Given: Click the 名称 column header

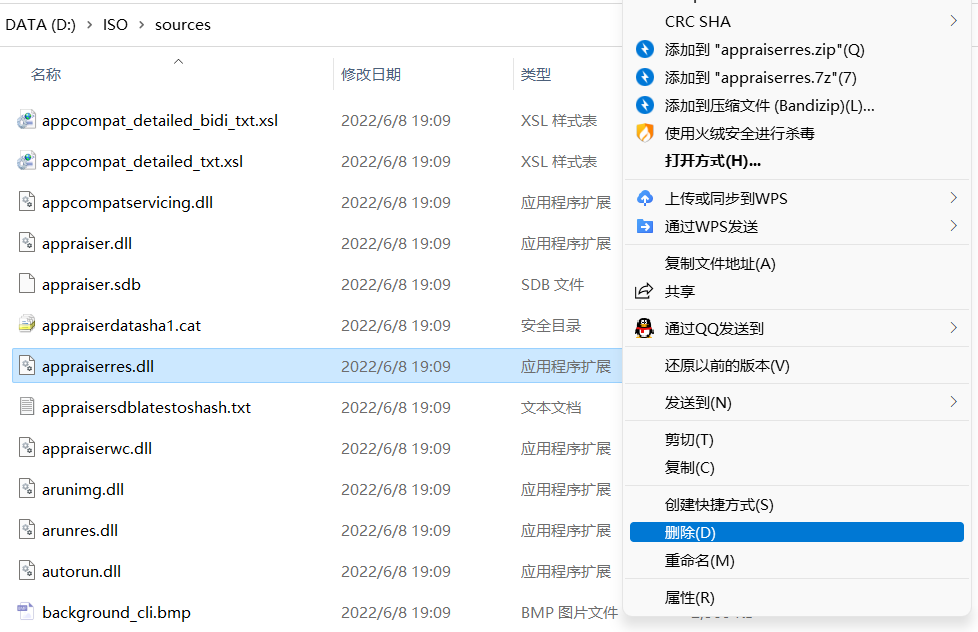Looking at the screenshot, I should (x=46, y=74).
